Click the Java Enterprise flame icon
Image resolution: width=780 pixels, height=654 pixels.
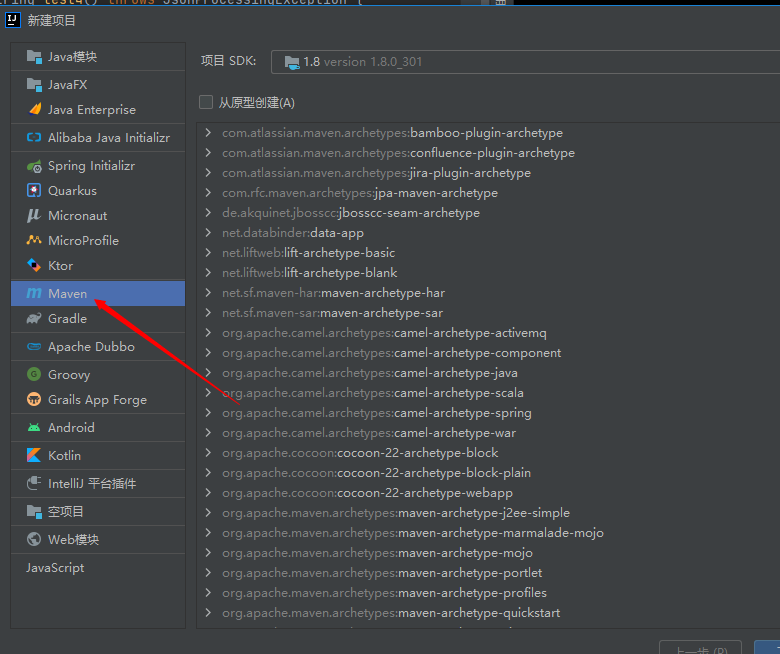click(34, 109)
